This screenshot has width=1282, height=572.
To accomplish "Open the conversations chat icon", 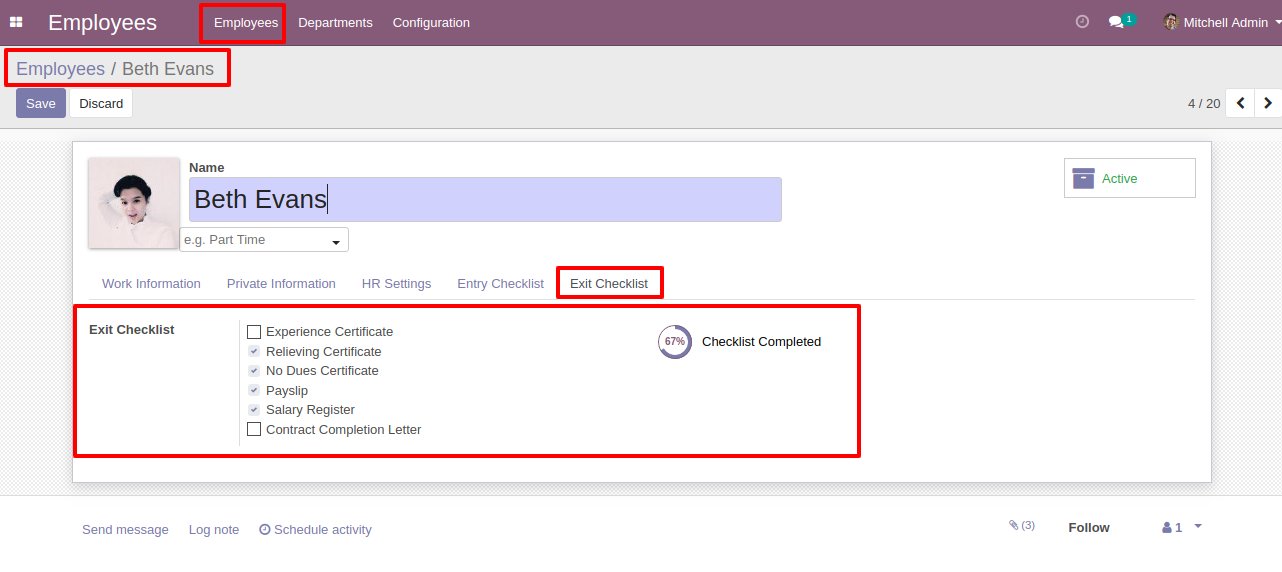I will 1117,22.
